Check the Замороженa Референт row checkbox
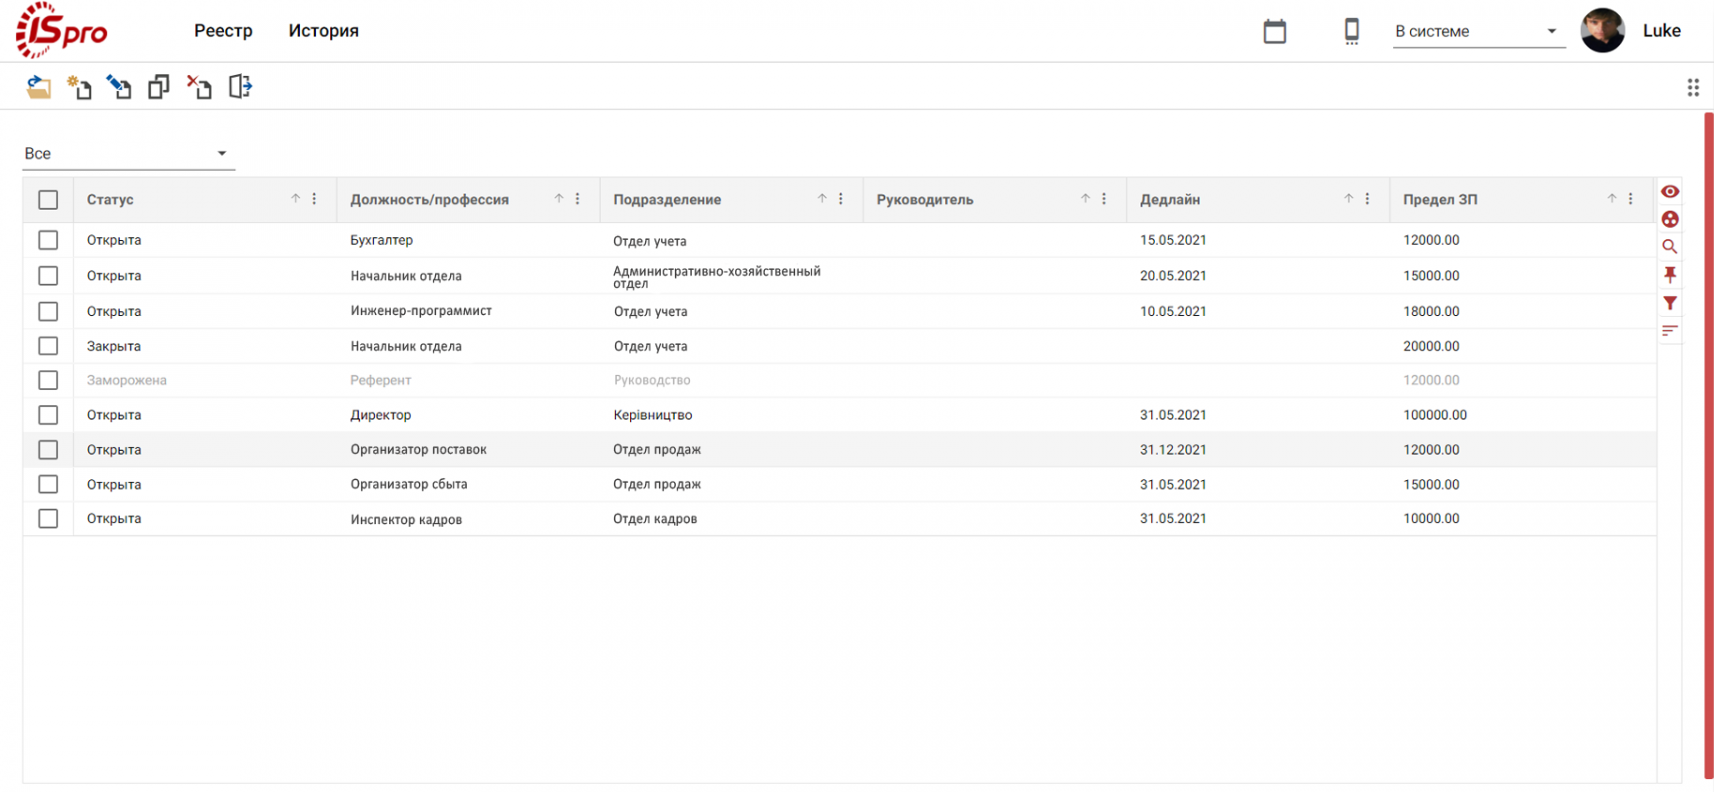 pyautogui.click(x=48, y=380)
